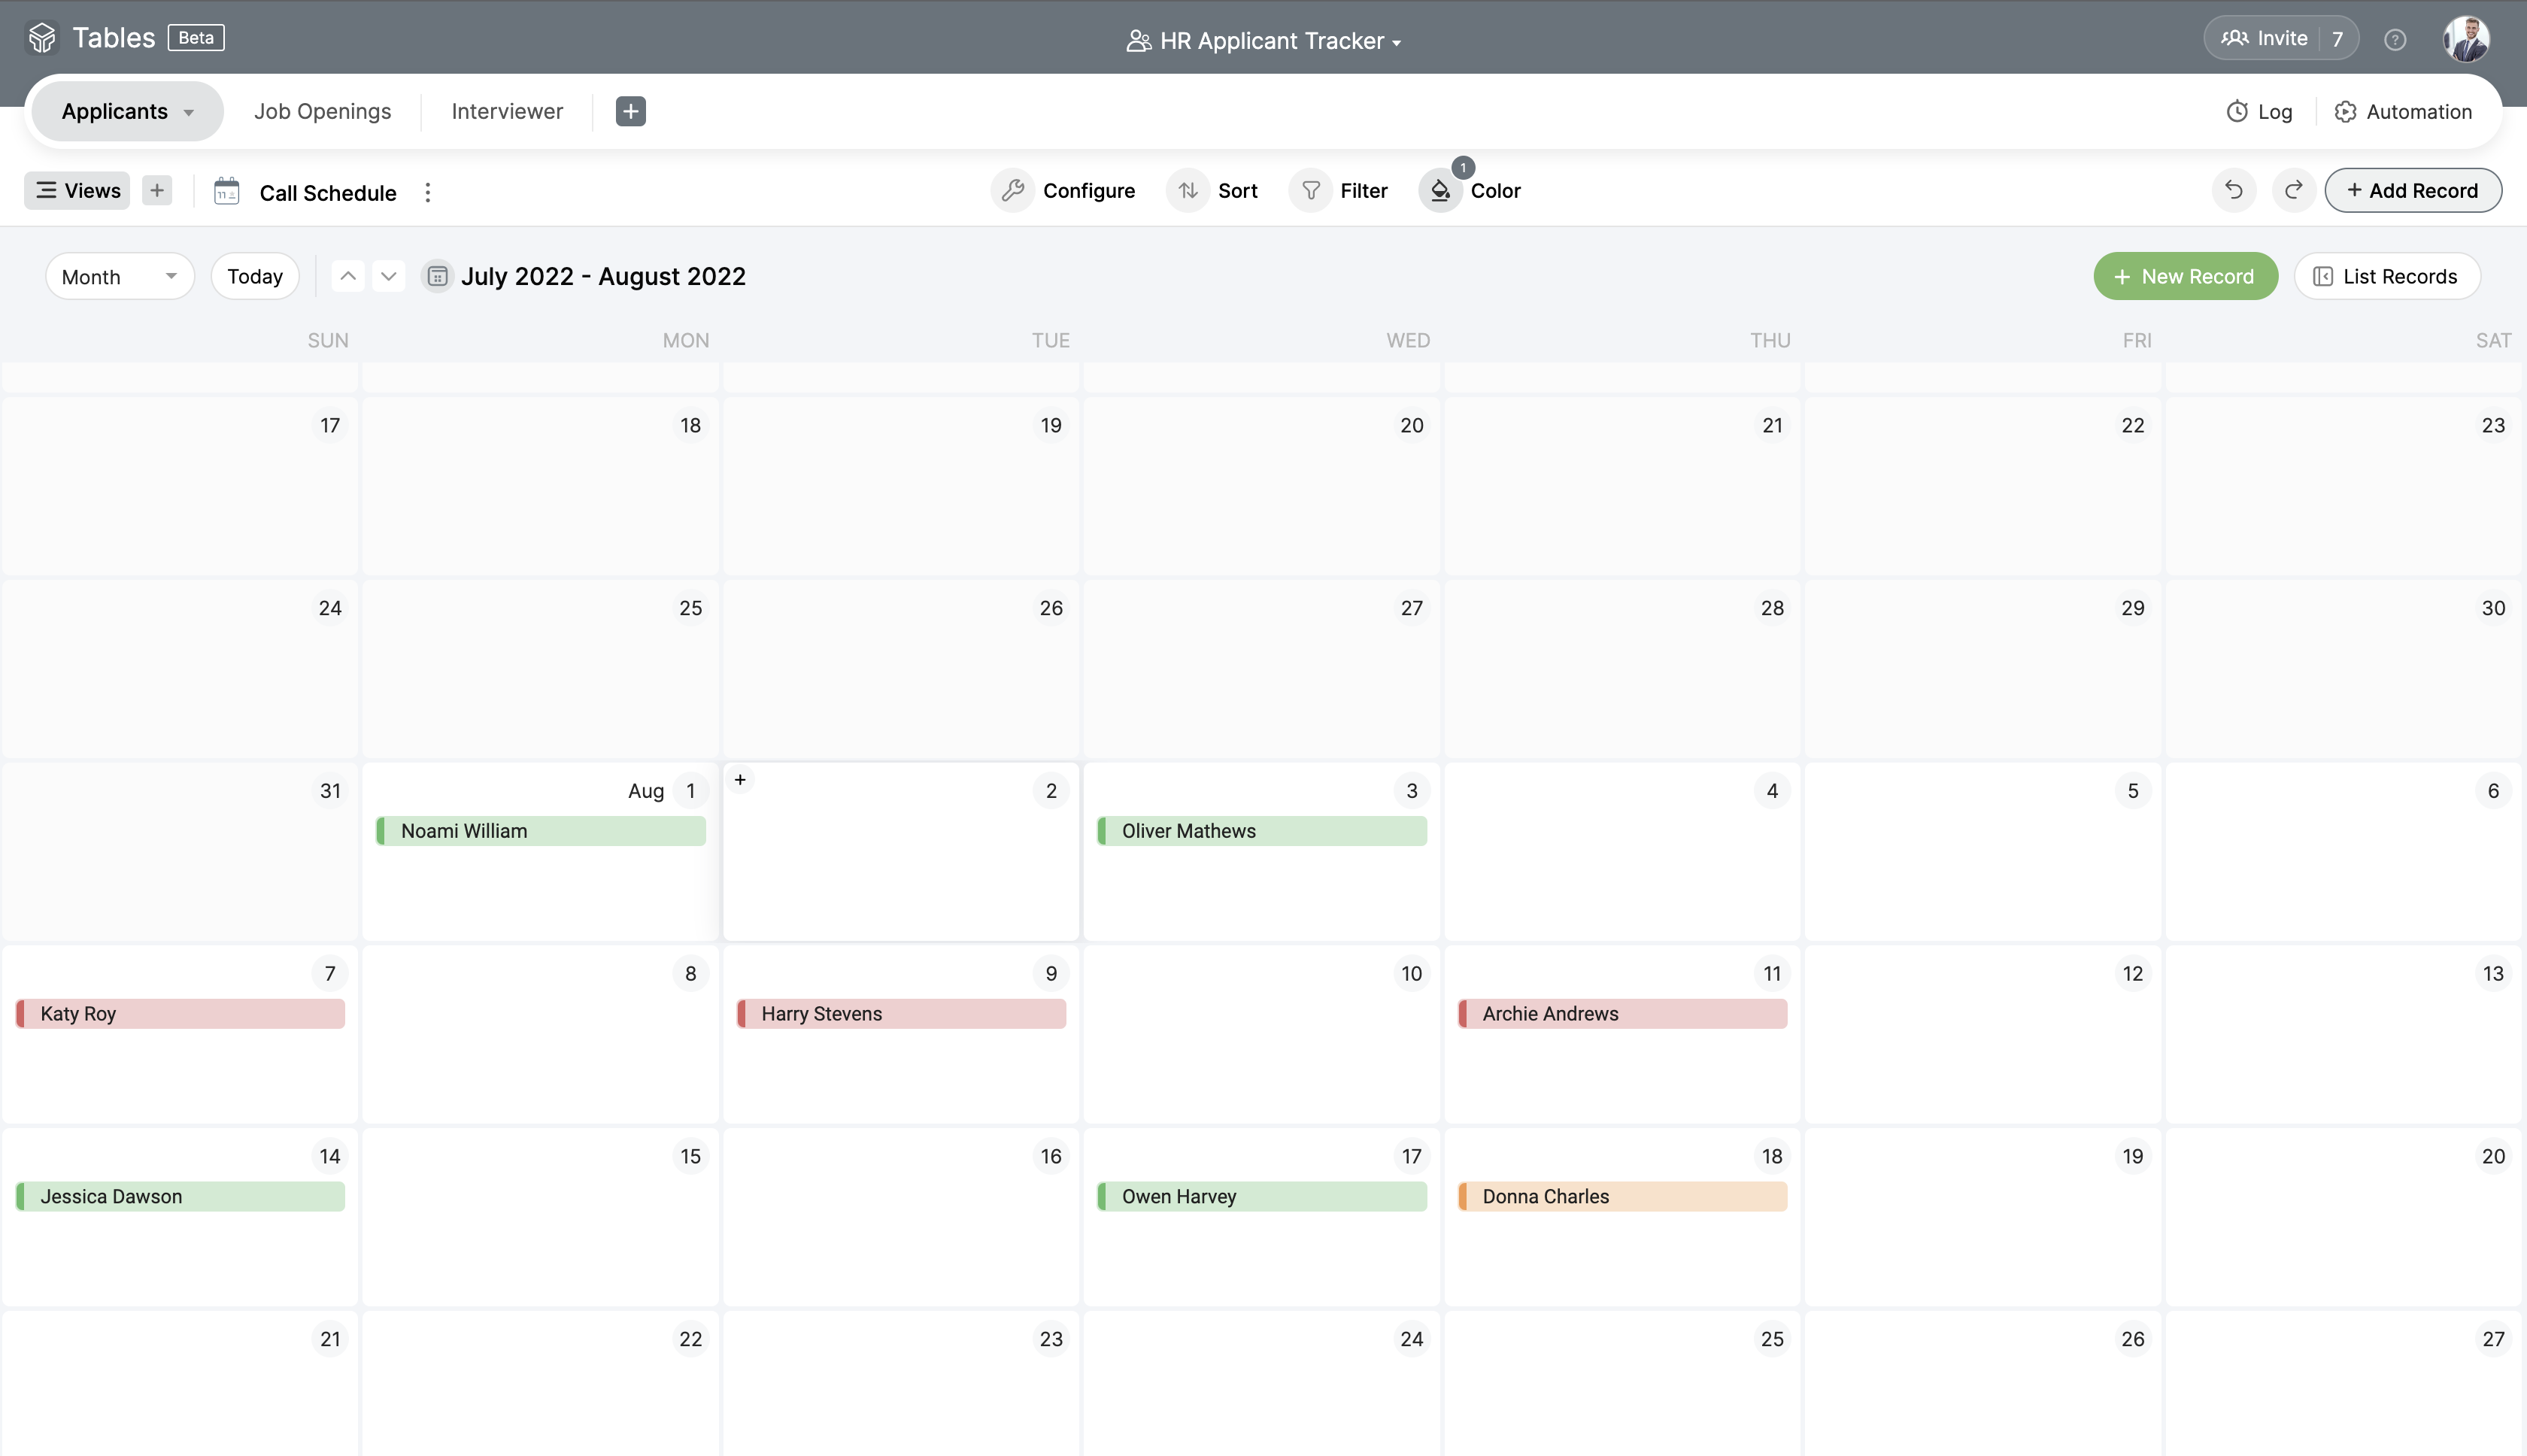Click the Color coding icon
Image resolution: width=2527 pixels, height=1456 pixels.
(1440, 191)
